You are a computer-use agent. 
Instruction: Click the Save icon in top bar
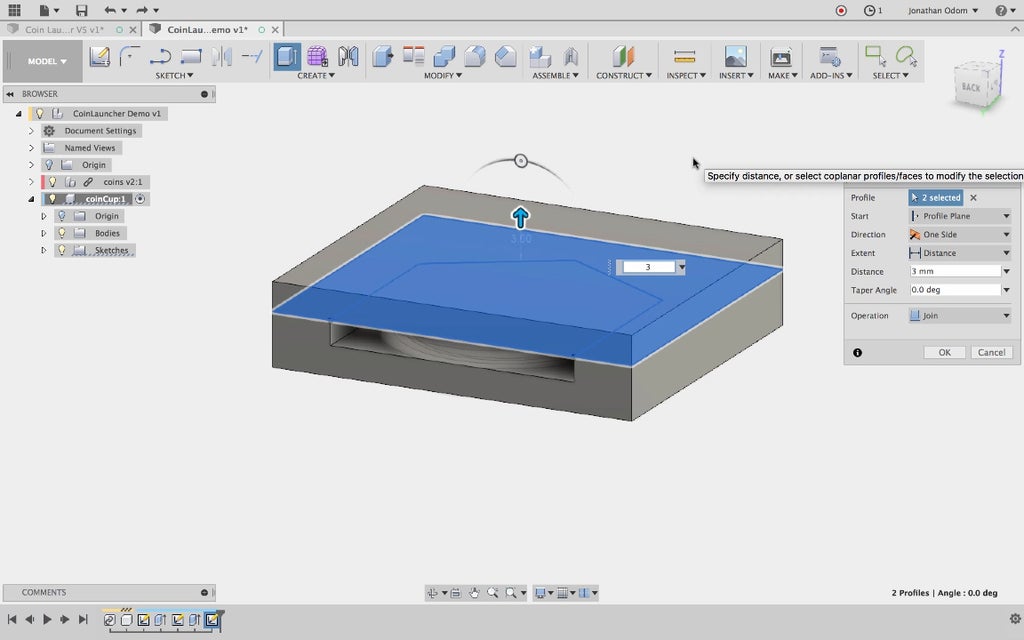pyautogui.click(x=82, y=10)
